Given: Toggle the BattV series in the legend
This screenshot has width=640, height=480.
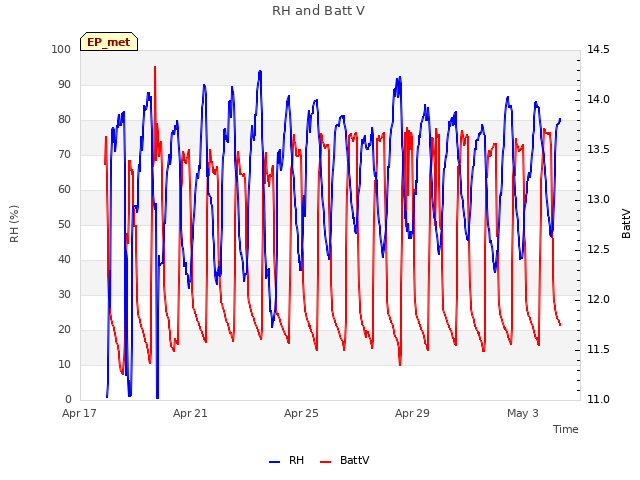Looking at the screenshot, I should point(345,460).
